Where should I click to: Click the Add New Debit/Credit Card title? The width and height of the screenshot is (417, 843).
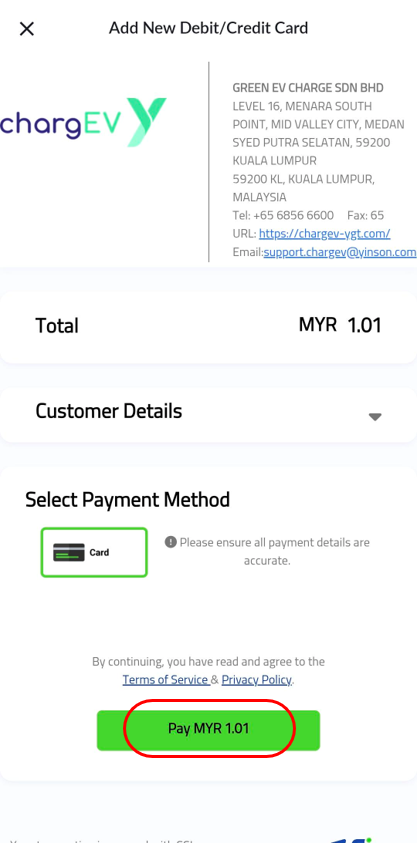click(x=208, y=28)
